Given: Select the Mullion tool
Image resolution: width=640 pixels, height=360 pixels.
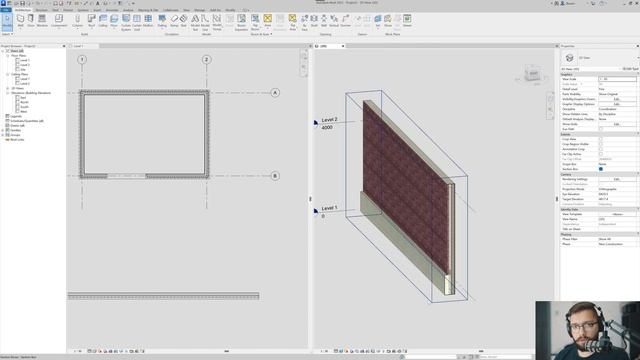Looking at the screenshot, I should (x=148, y=21).
